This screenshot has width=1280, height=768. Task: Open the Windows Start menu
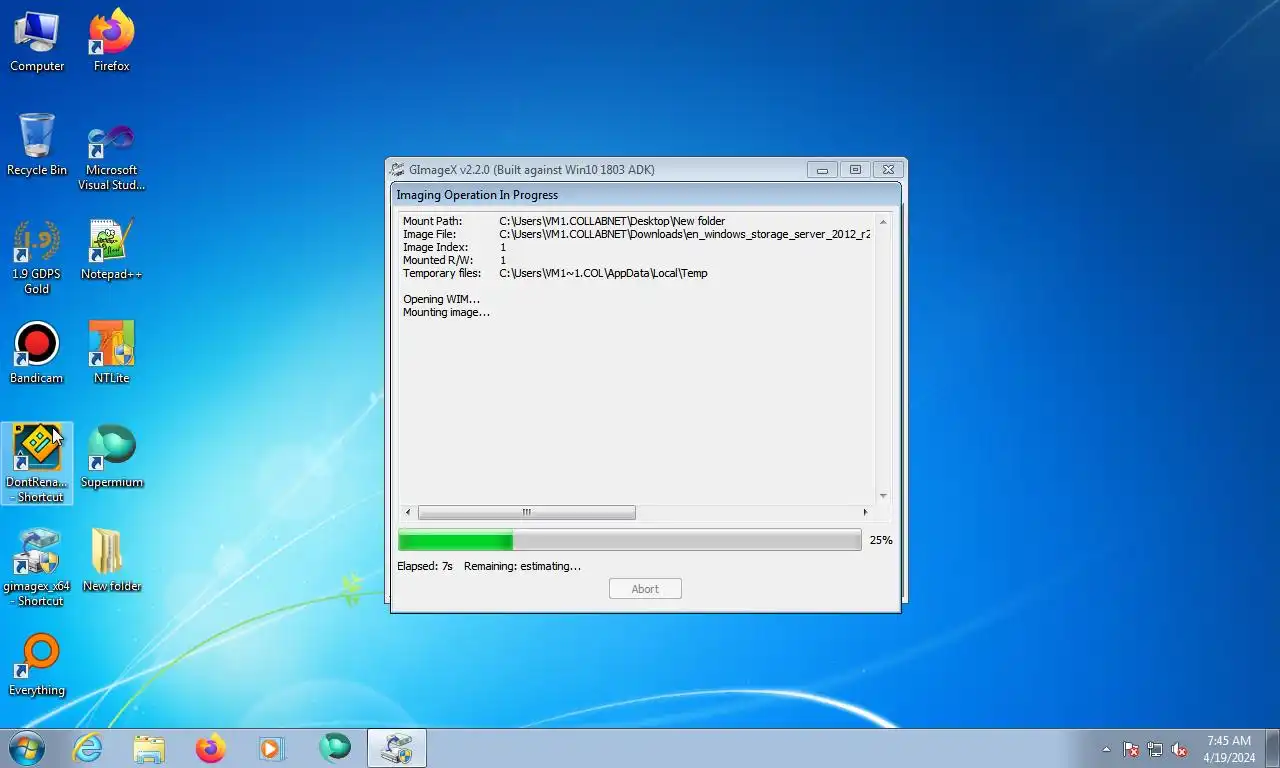click(25, 748)
